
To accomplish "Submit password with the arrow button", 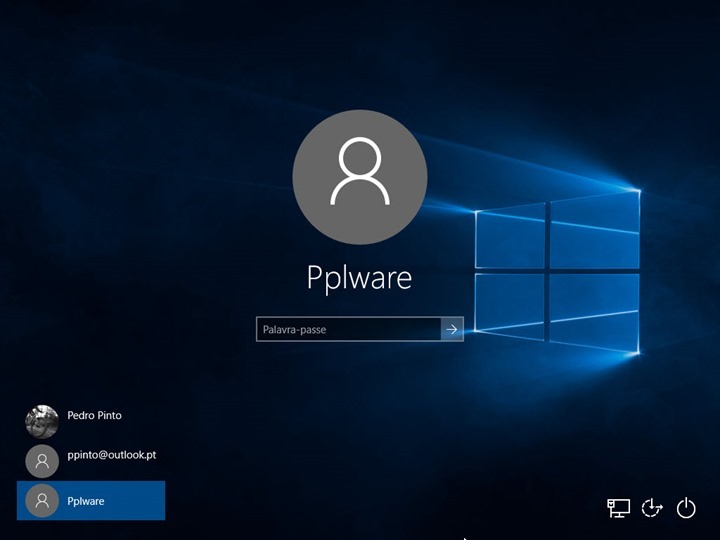I will click(x=452, y=329).
